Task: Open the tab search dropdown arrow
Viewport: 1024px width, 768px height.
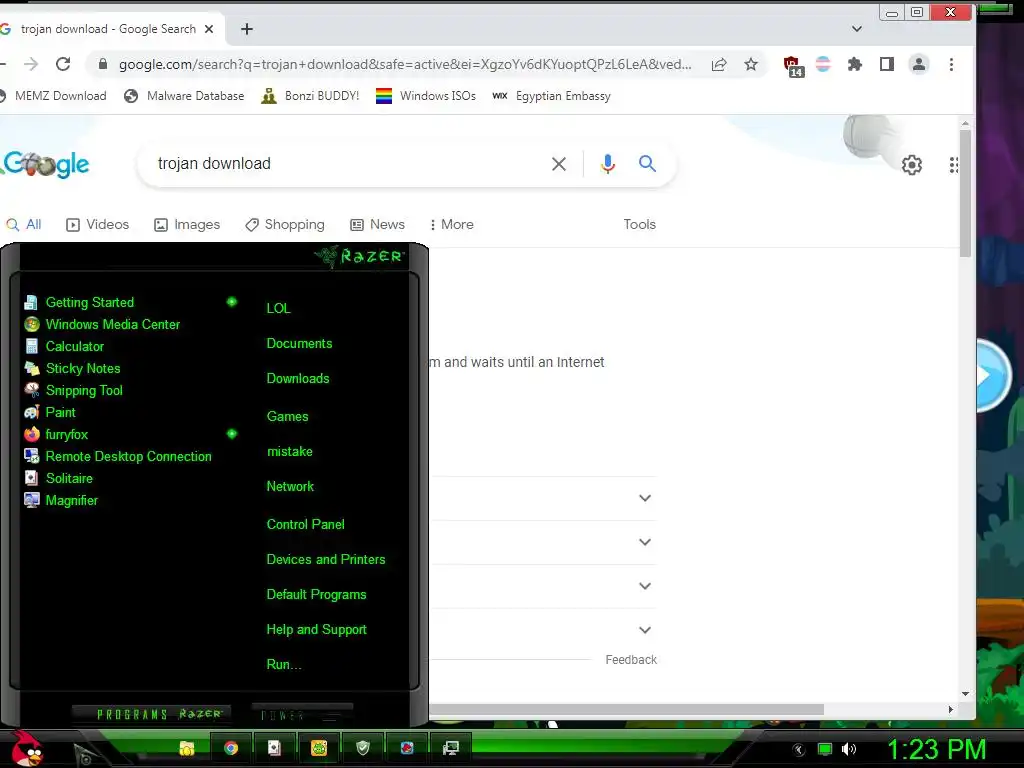Action: pos(857,29)
